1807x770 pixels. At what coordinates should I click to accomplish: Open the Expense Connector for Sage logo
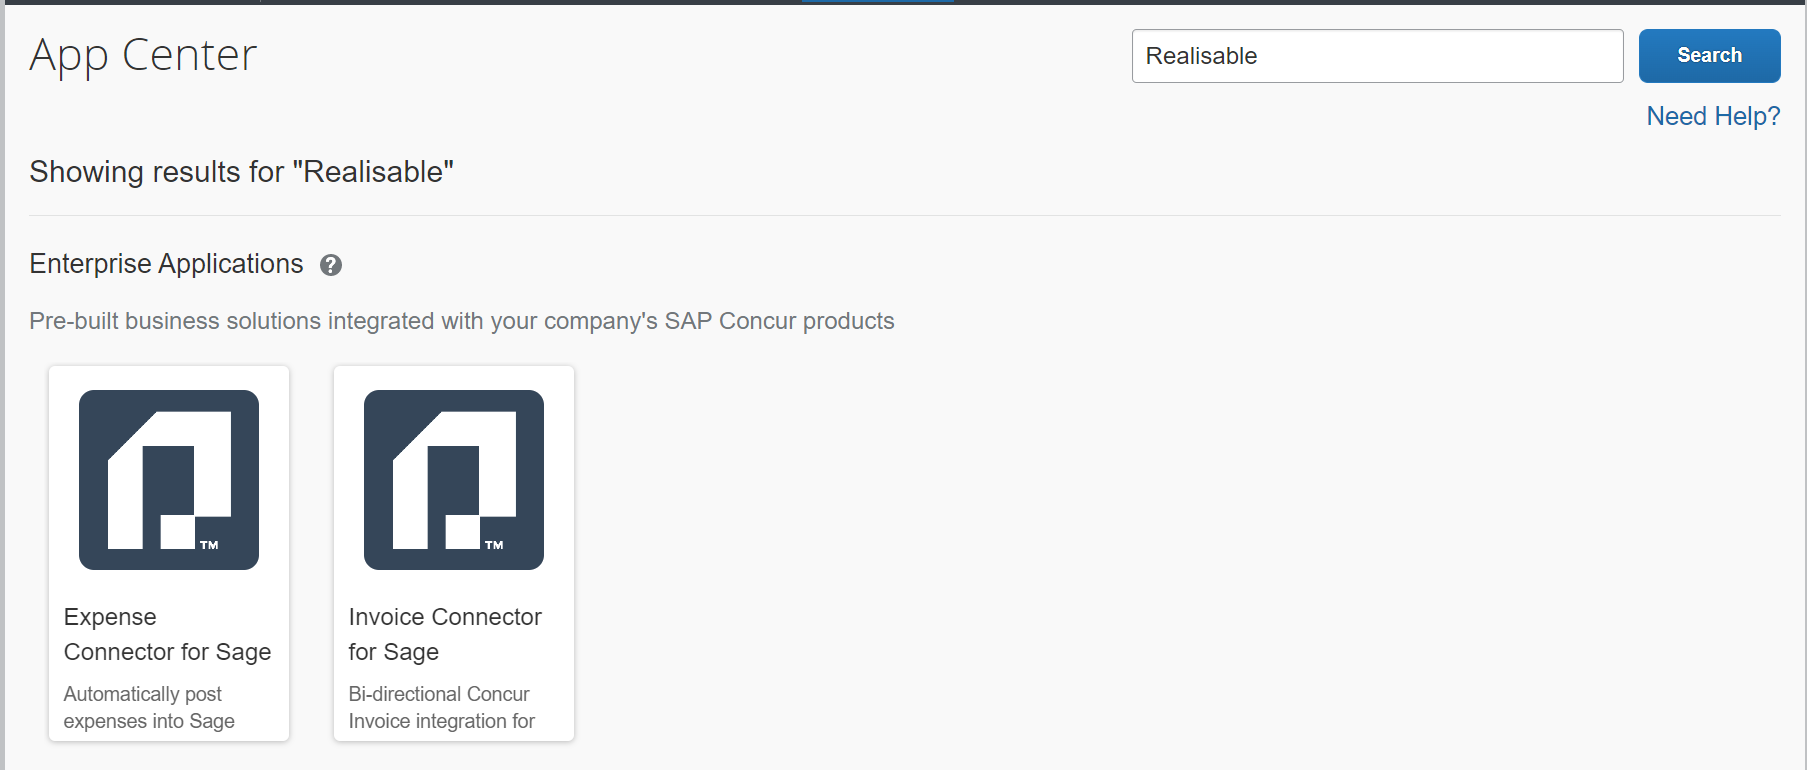pos(169,480)
